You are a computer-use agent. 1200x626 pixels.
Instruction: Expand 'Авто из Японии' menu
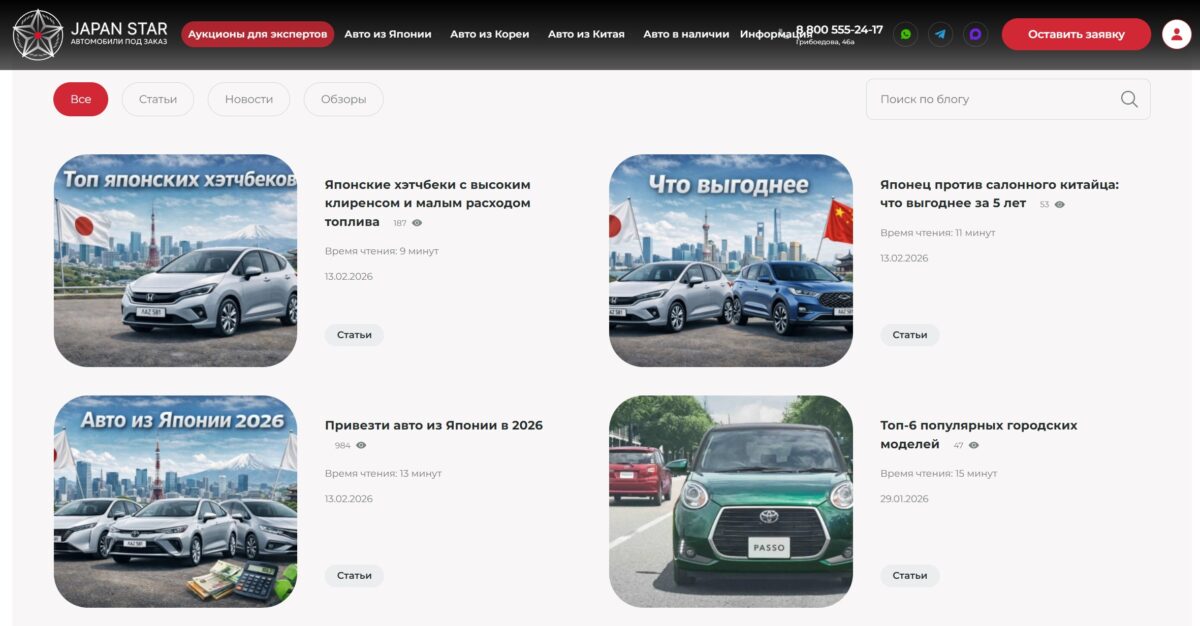pos(388,34)
